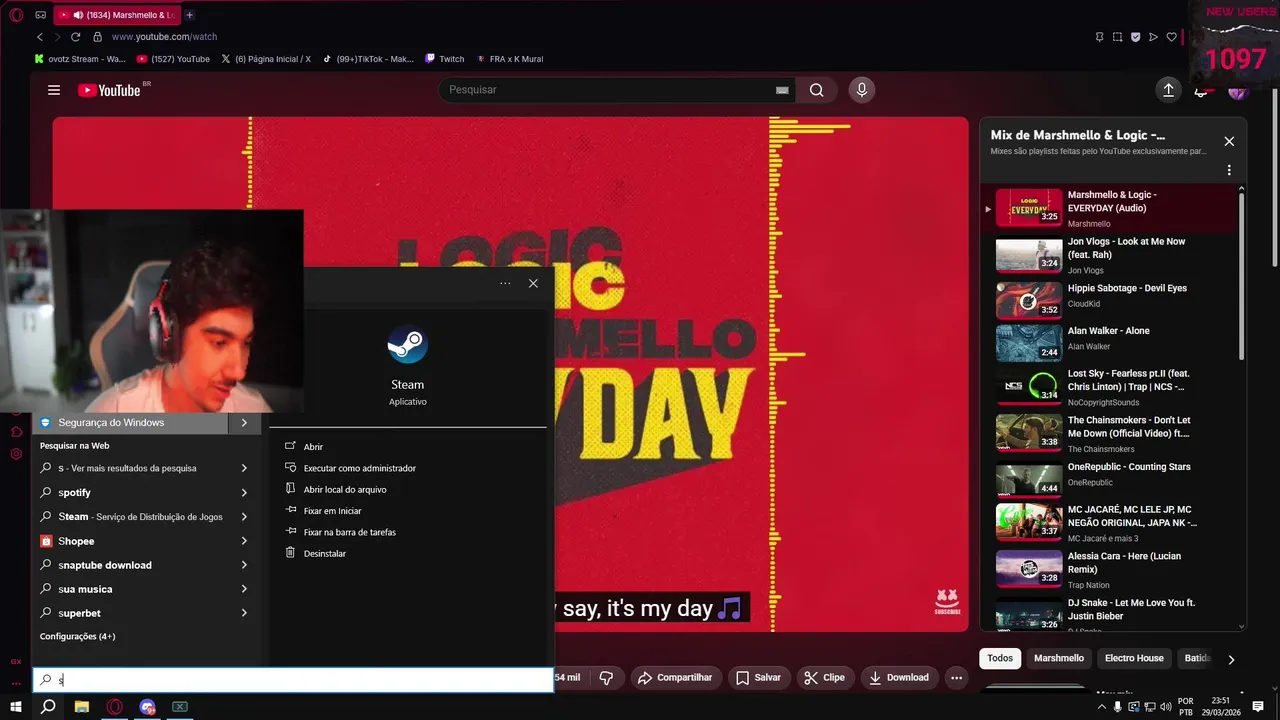This screenshot has height=720, width=1280.
Task: Click the Salvar button
Action: [x=758, y=677]
